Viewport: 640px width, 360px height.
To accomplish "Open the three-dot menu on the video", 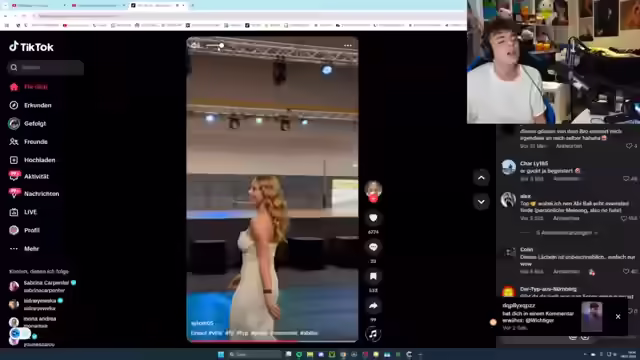I will pos(348,46).
